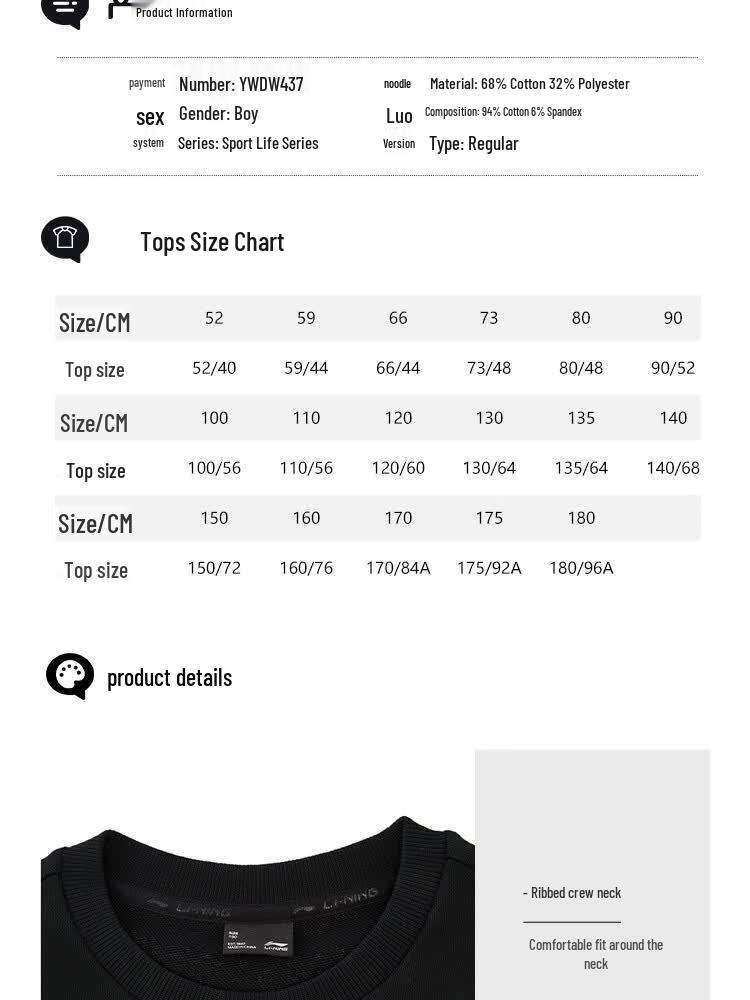Viewport: 750px width, 1000px height.
Task: Click the Tops Size Chart heading
Action: [212, 242]
